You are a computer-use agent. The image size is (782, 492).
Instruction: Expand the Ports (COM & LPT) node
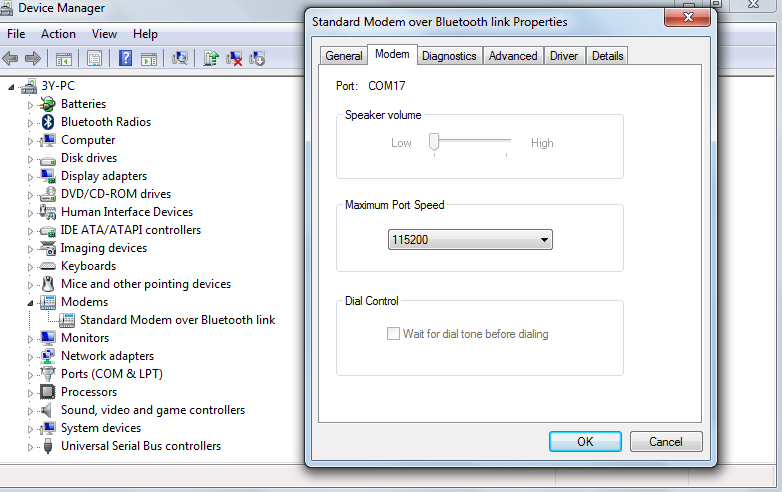[x=30, y=374]
